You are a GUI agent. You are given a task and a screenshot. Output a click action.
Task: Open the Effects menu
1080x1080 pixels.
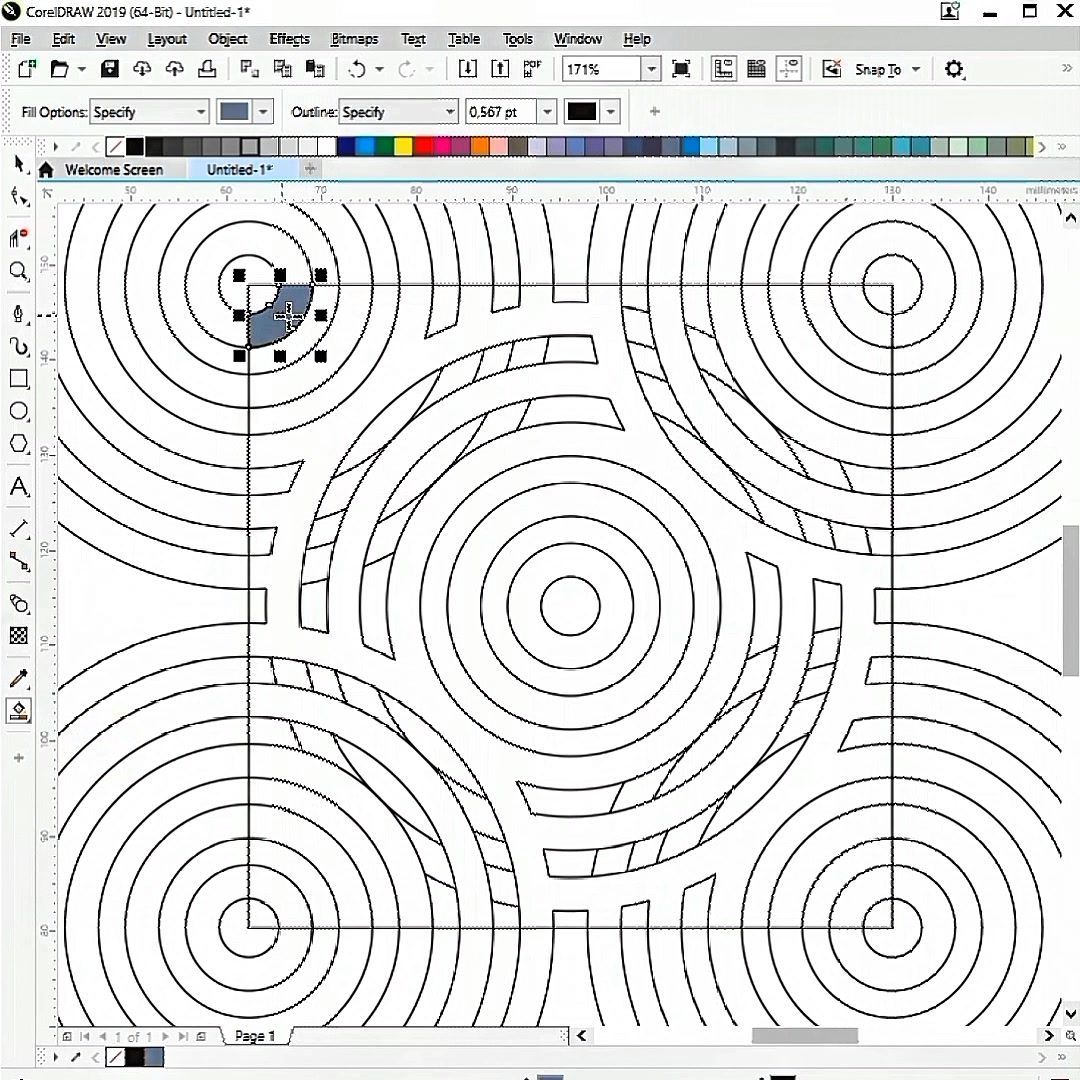tap(289, 39)
